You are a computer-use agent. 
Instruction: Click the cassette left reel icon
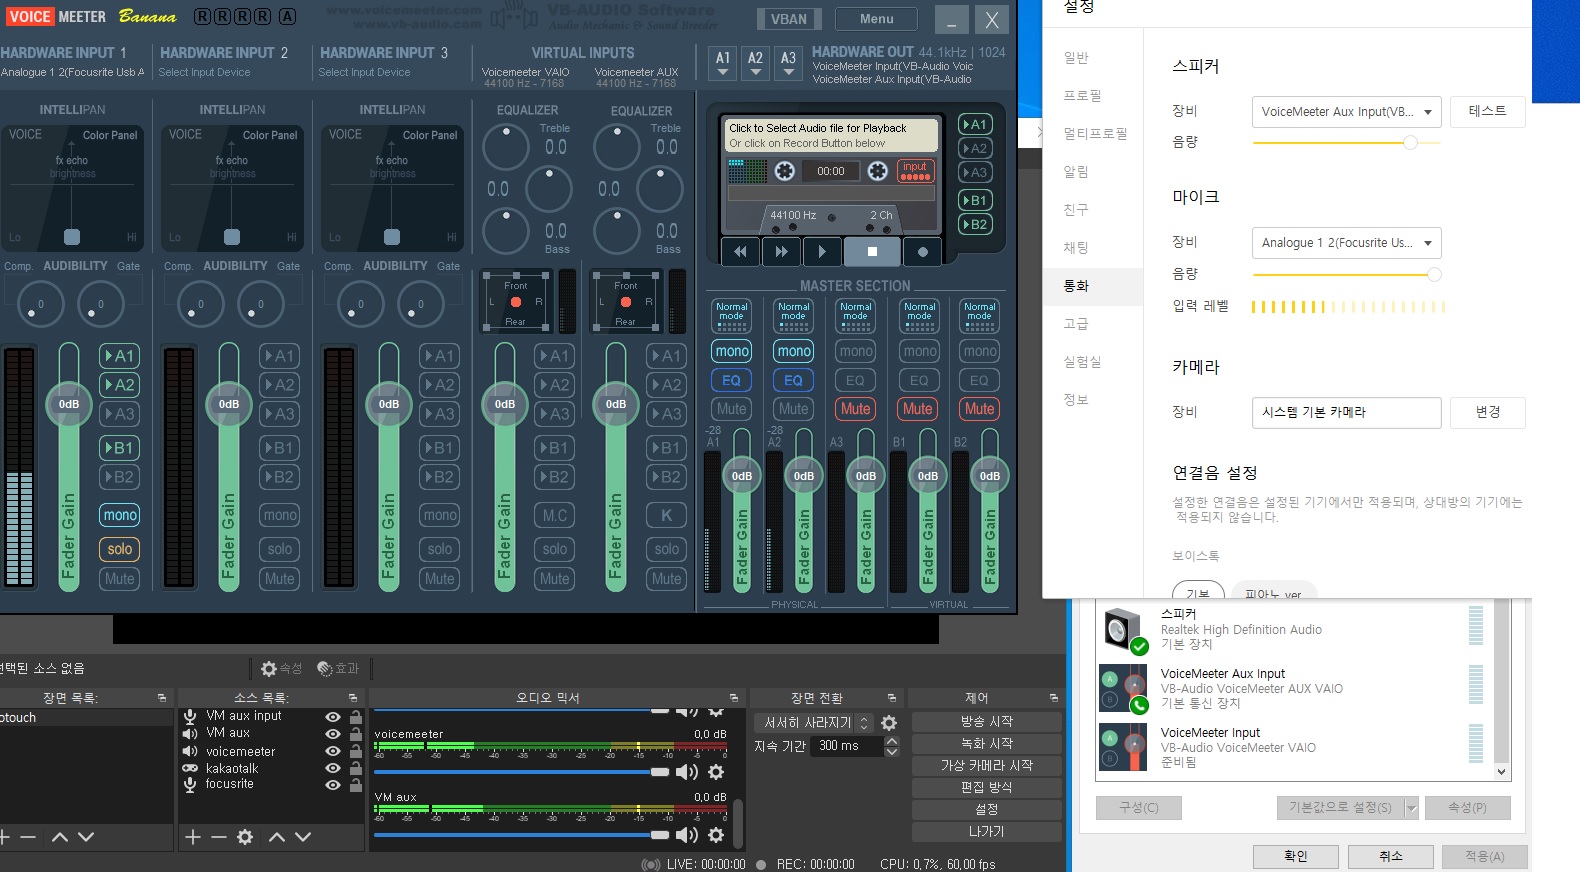point(785,171)
